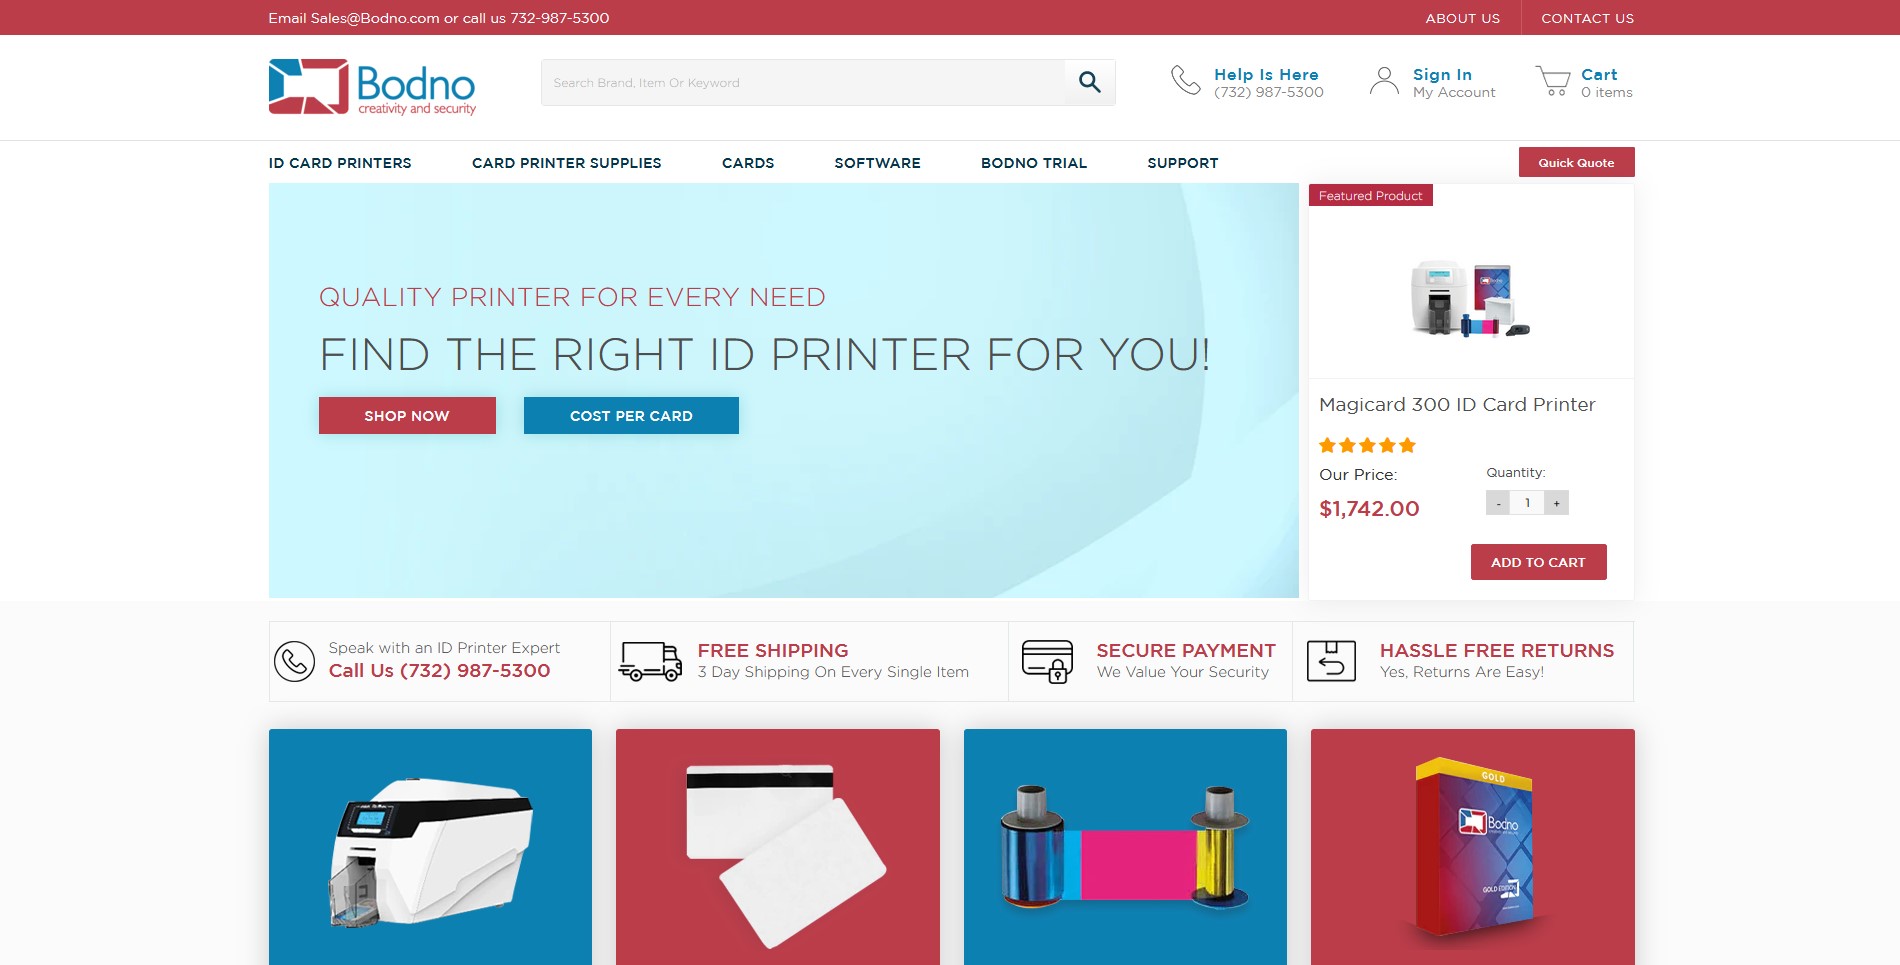The image size is (1900, 965).
Task: Add Magicard 300 to cart
Action: pos(1538,562)
